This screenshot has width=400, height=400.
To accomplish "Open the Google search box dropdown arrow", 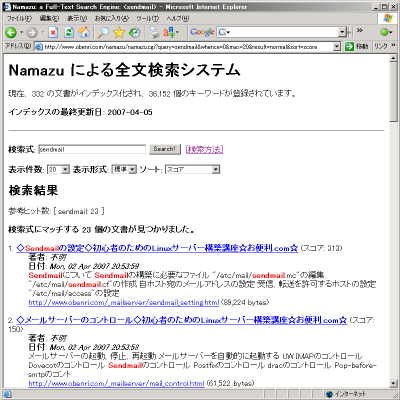I will pyautogui.click(x=342, y=32).
